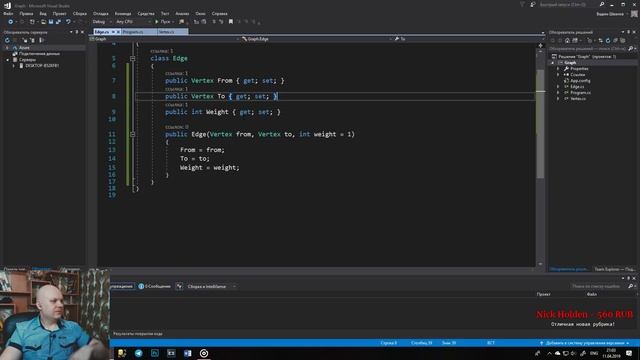
Task: Open the Any CPU platform dropdown
Action: (x=133, y=22)
